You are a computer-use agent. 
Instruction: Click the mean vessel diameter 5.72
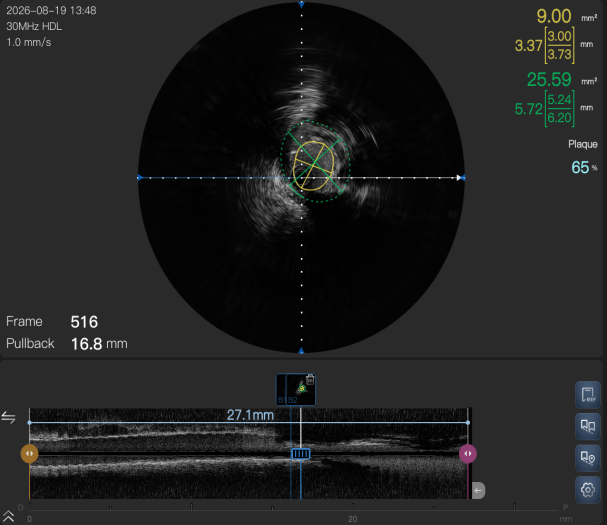[528, 109]
